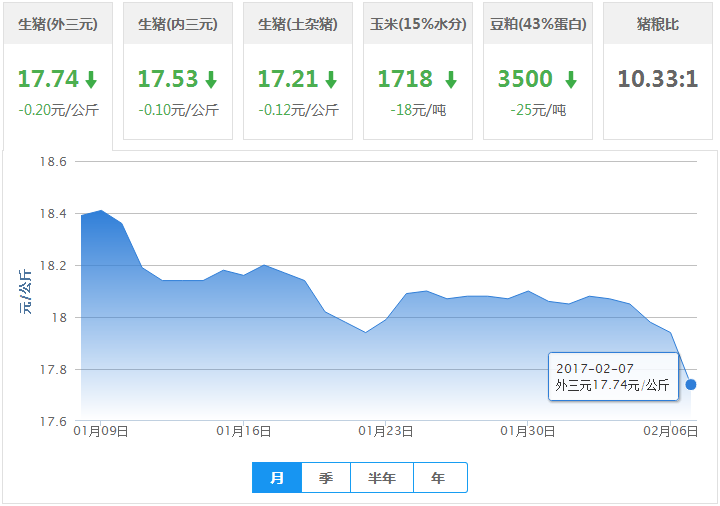
Task: Open the 猪粮比 tab
Action: (657, 23)
